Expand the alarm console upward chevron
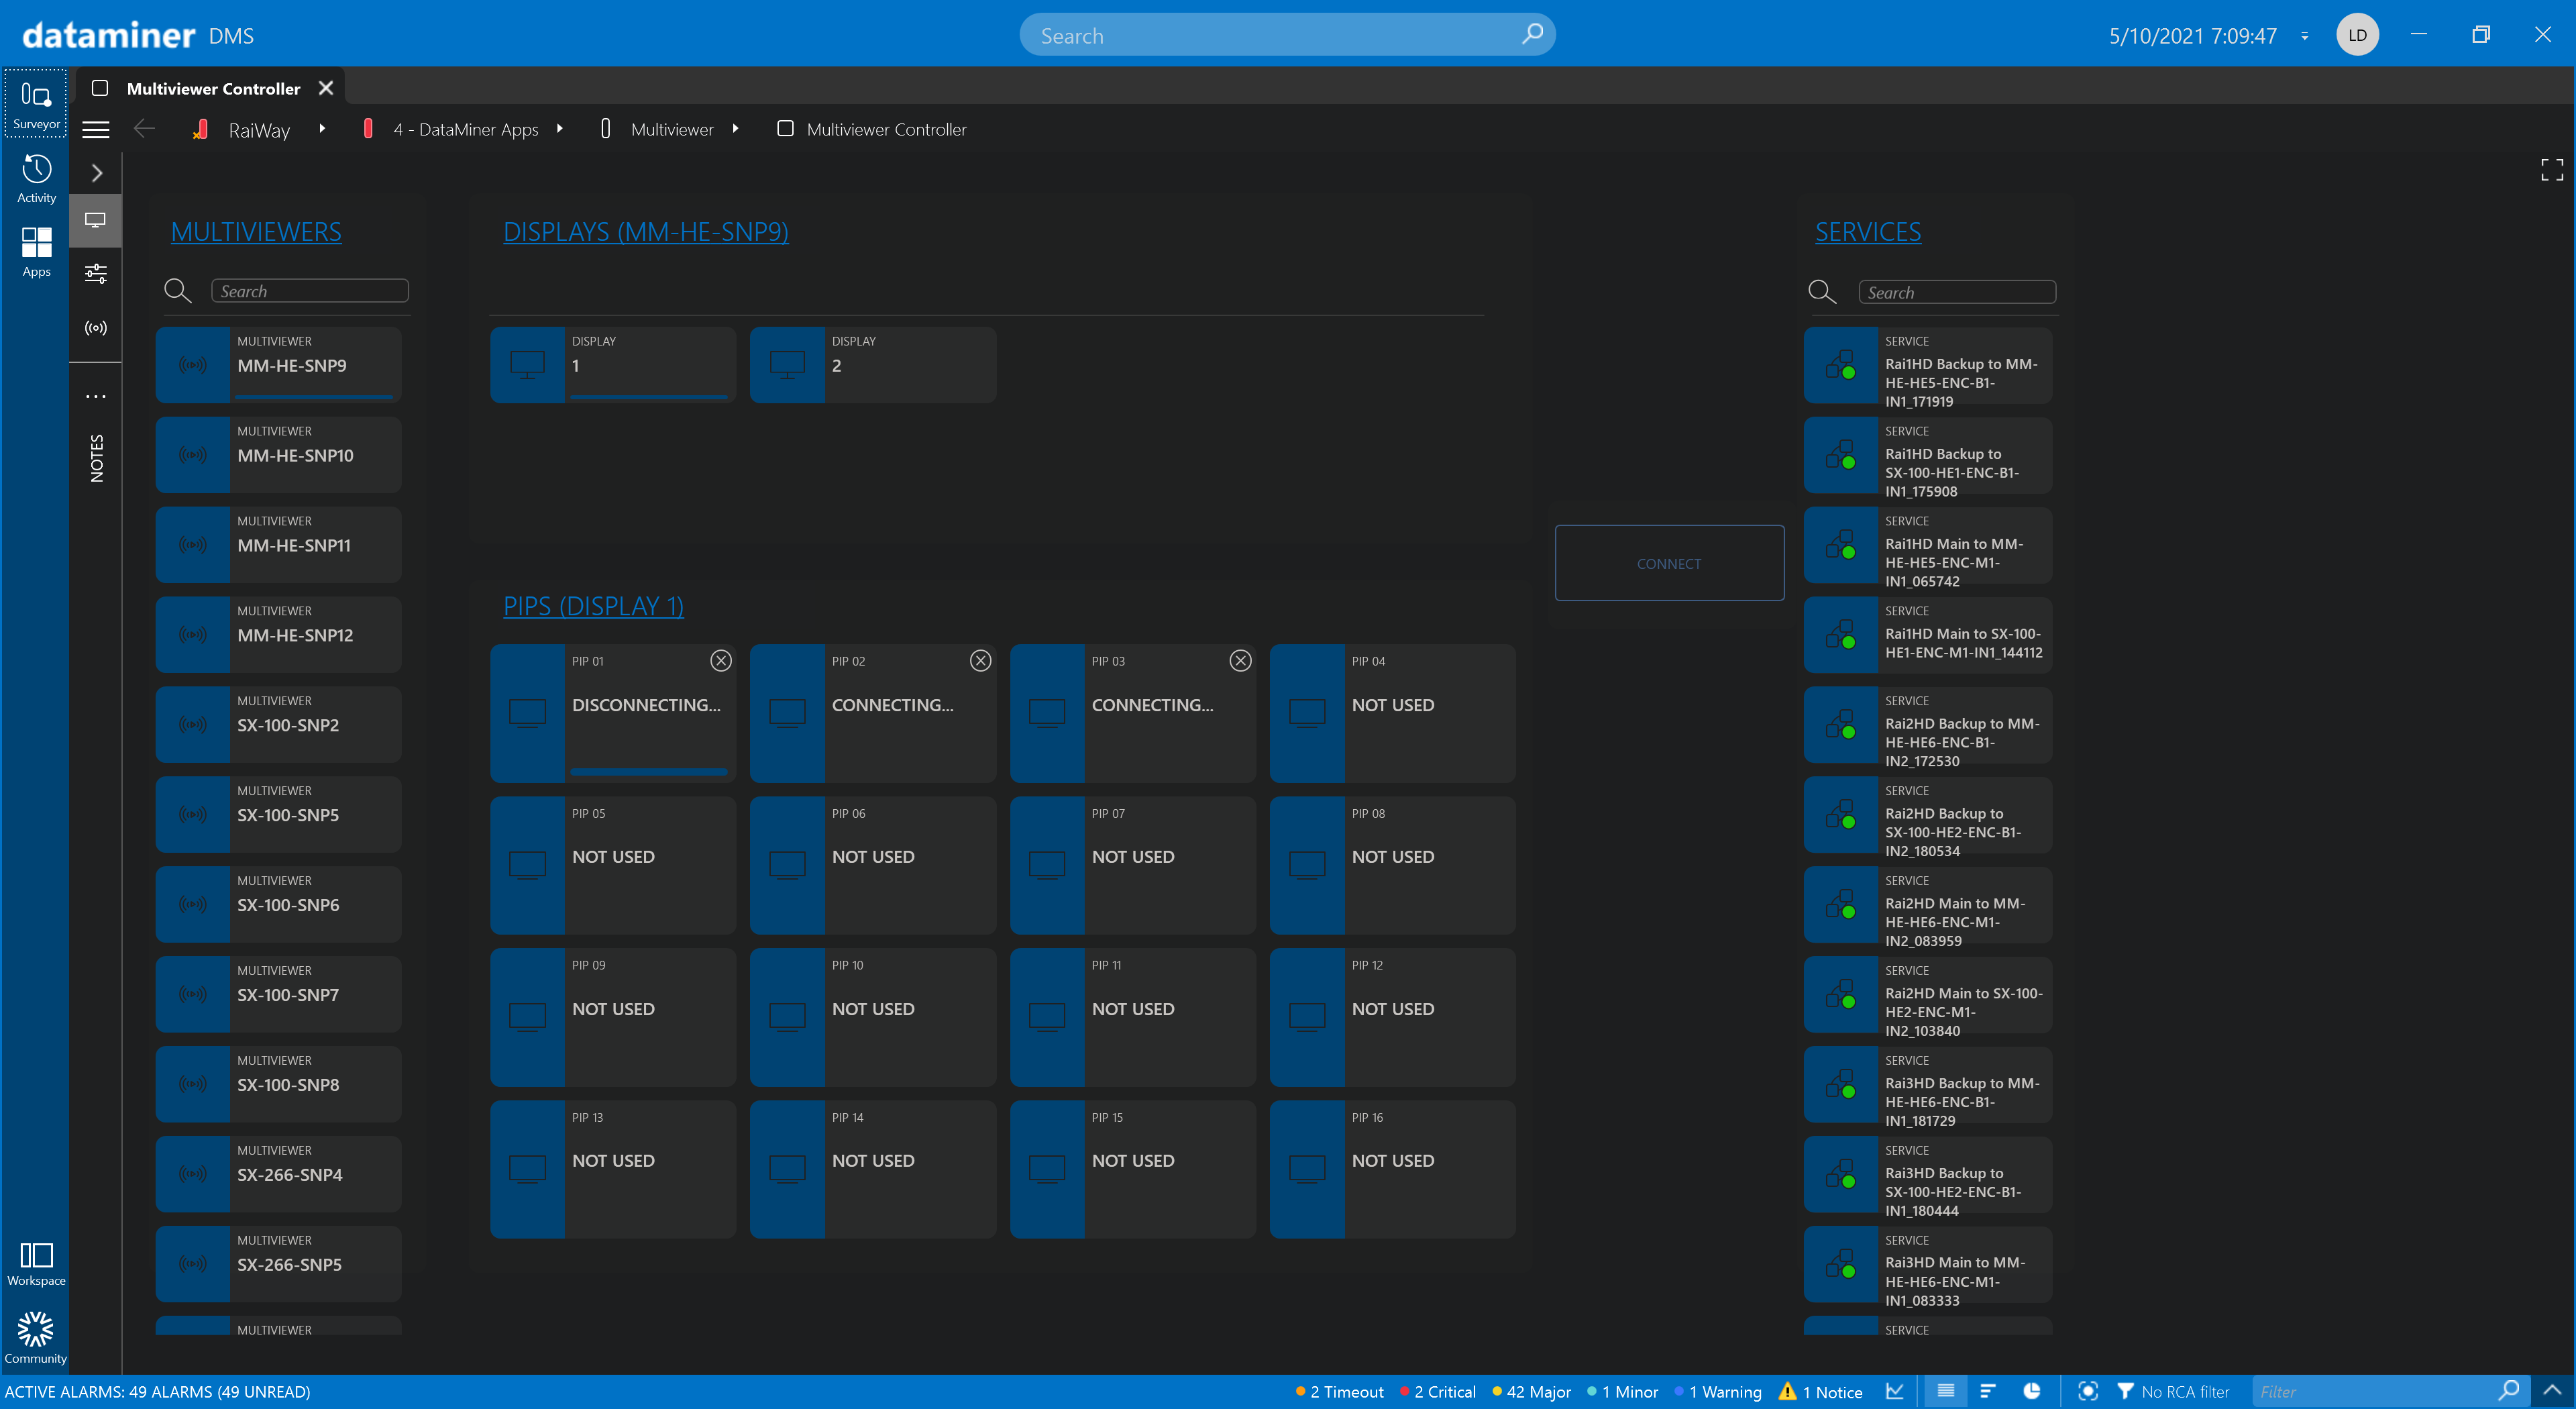2576x1409 pixels. click(x=2552, y=1390)
